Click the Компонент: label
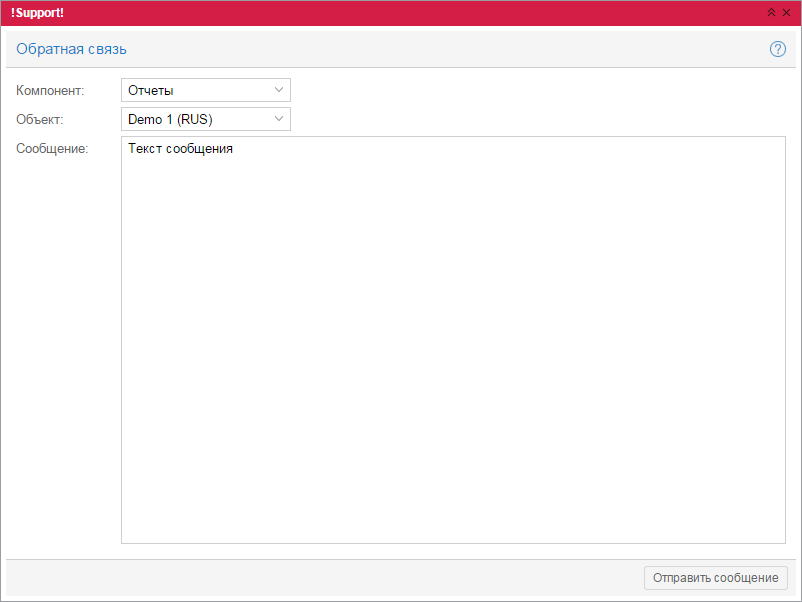The width and height of the screenshot is (802, 602). point(50,90)
